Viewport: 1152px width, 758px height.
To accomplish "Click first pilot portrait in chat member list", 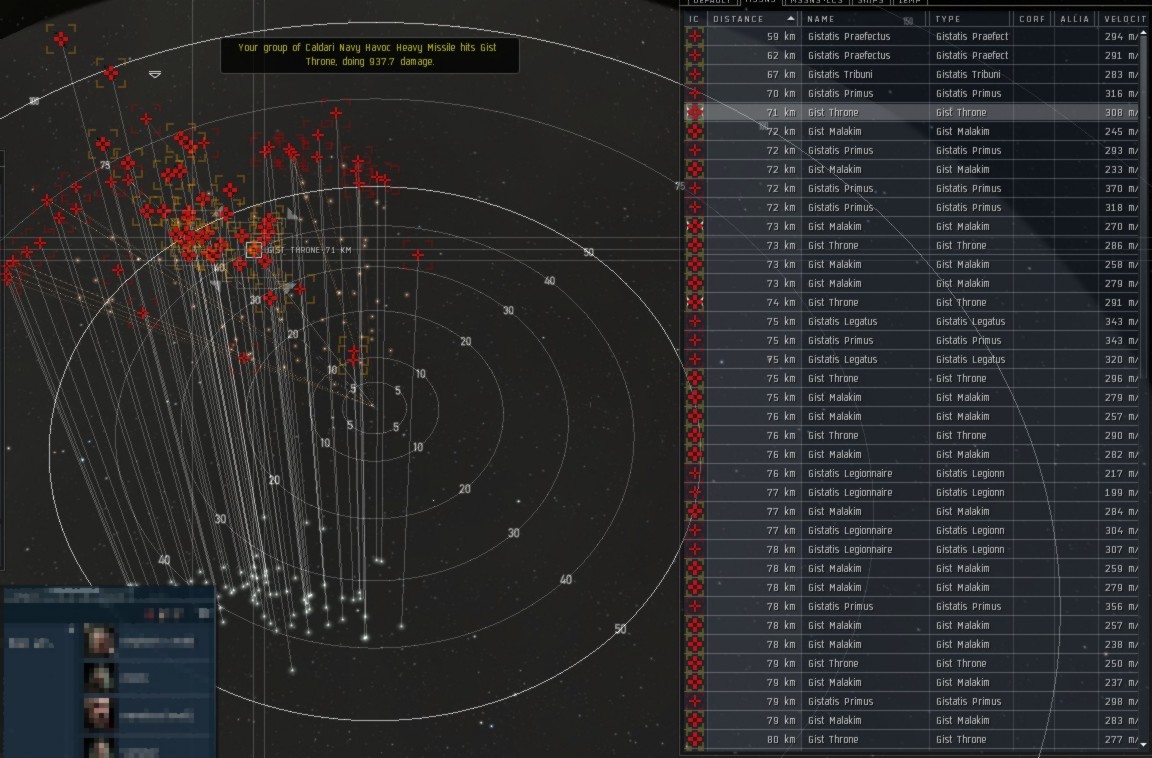I will click(99, 640).
